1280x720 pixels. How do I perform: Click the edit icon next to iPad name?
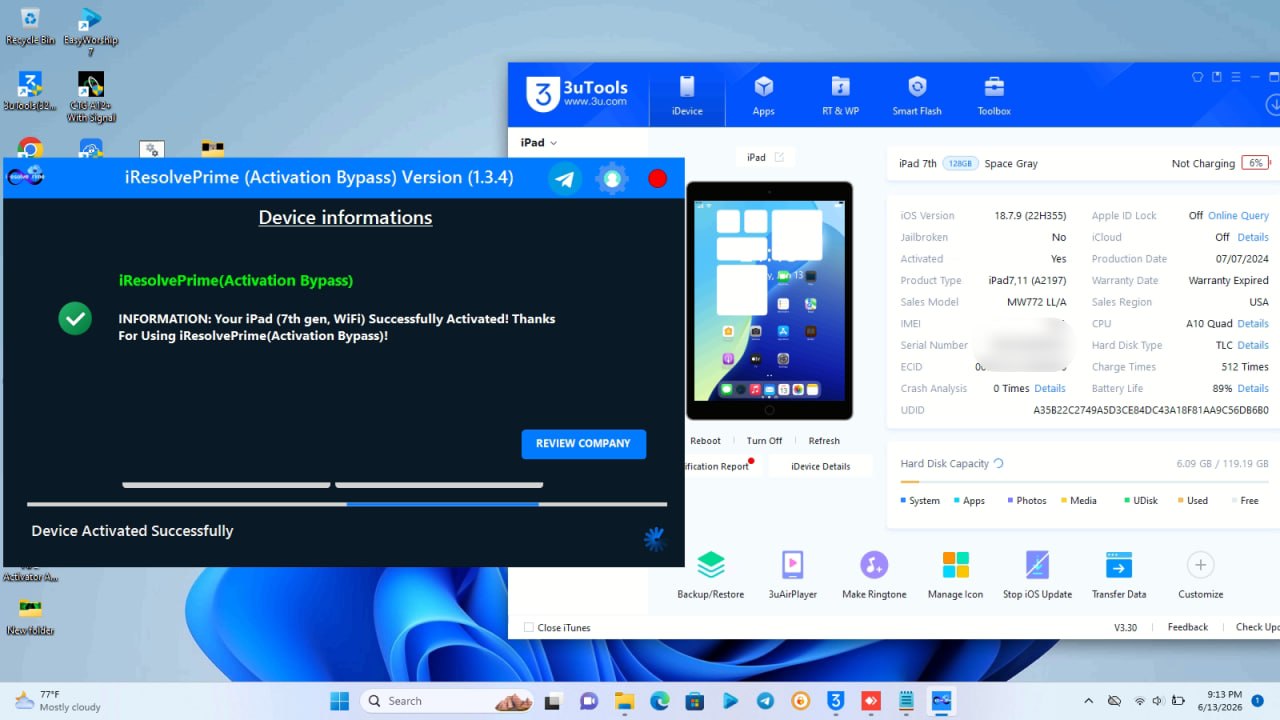click(x=779, y=158)
